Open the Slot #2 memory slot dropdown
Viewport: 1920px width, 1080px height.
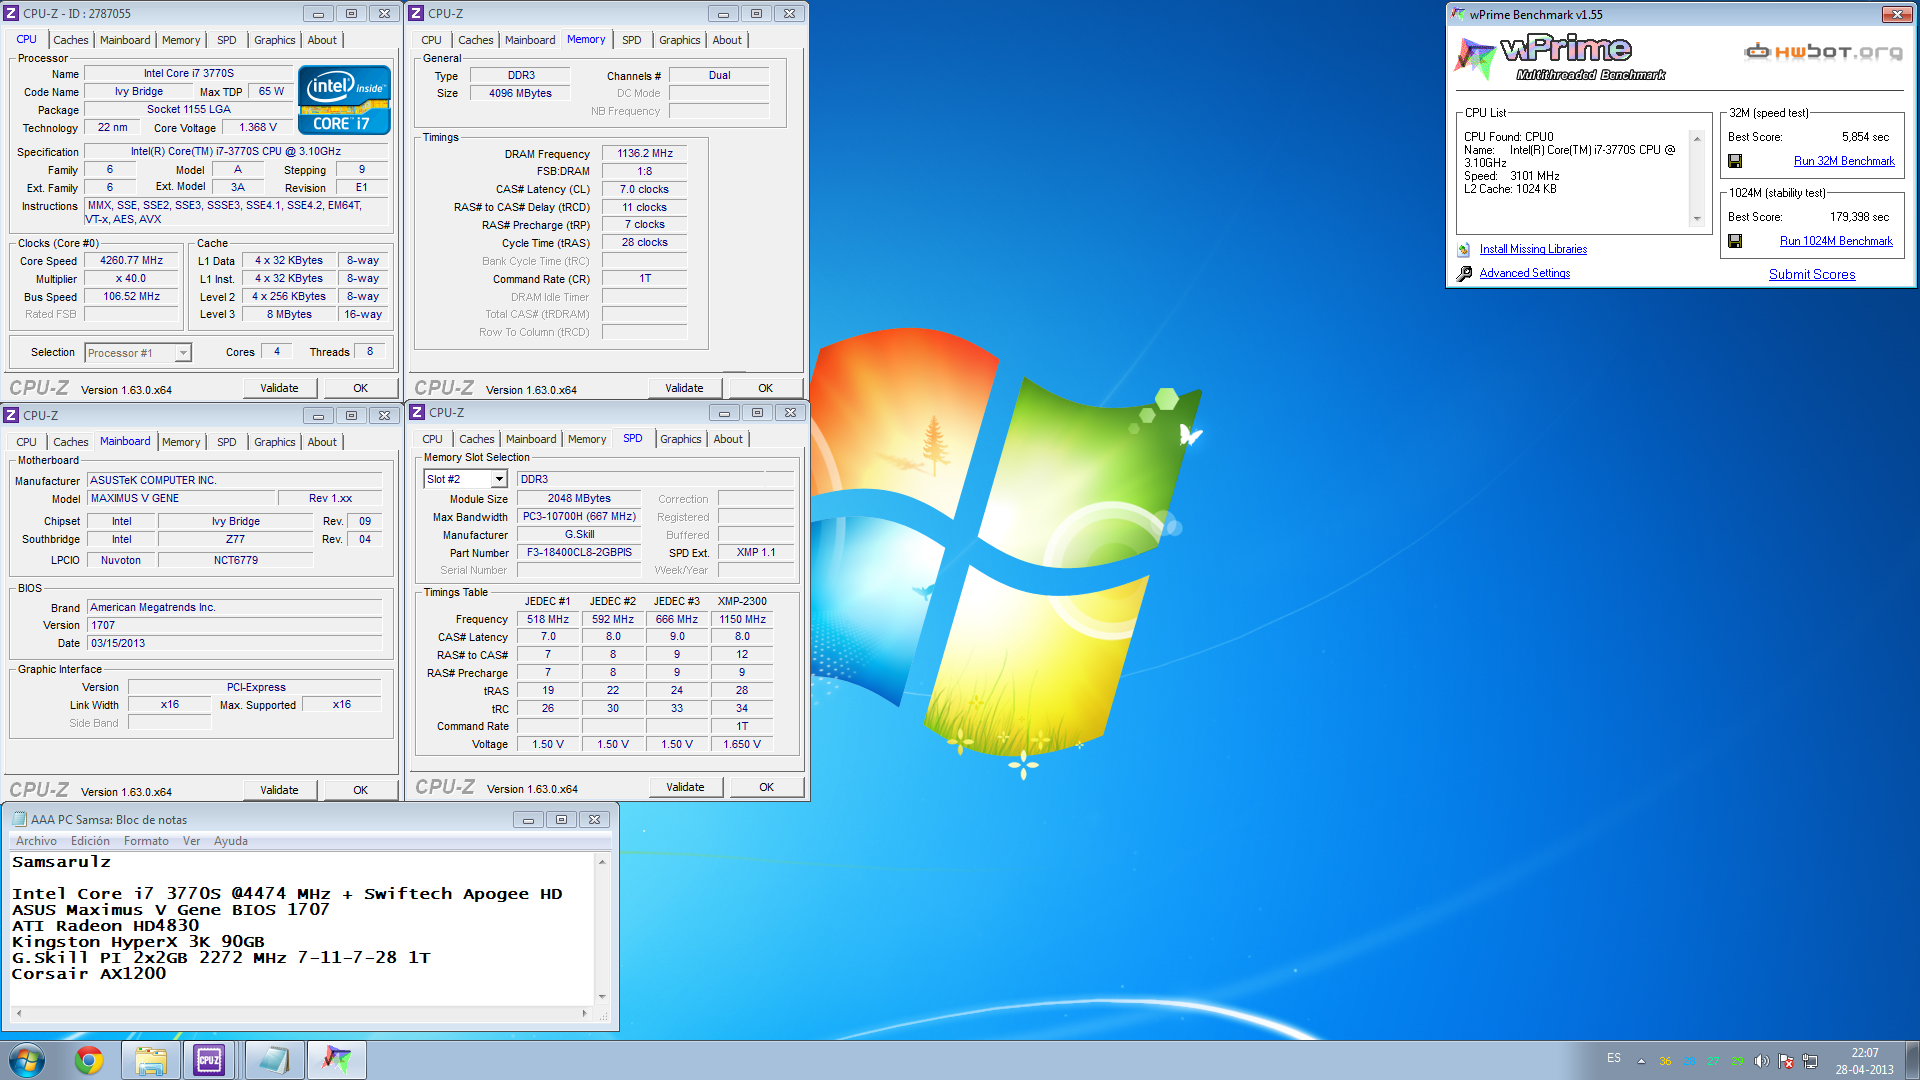click(x=499, y=479)
